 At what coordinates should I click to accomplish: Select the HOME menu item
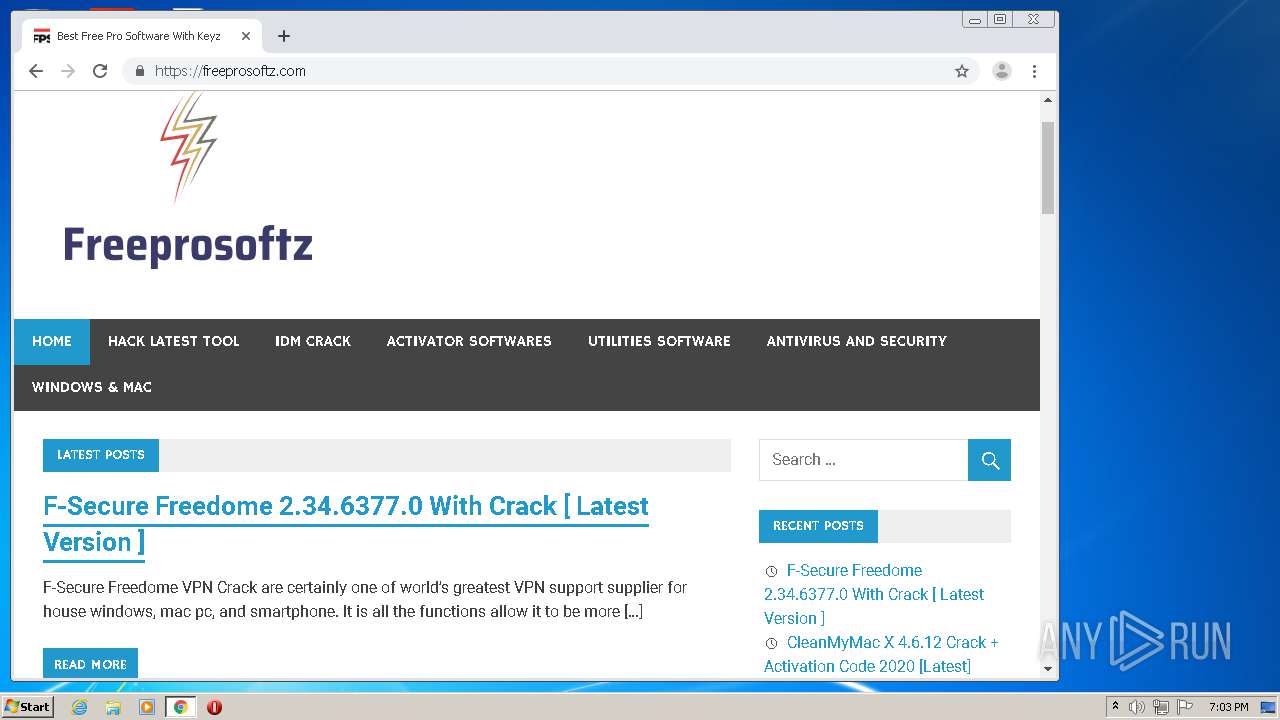pos(52,342)
